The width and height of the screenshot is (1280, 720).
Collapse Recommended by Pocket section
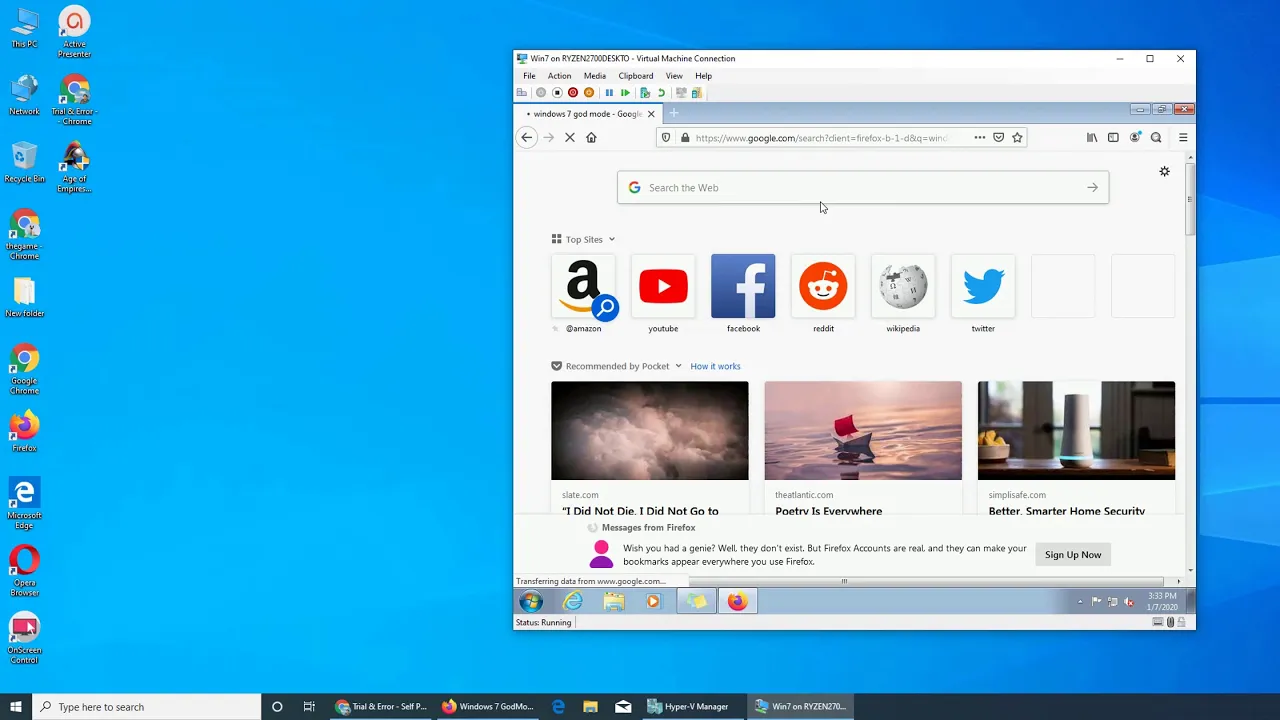click(x=617, y=366)
